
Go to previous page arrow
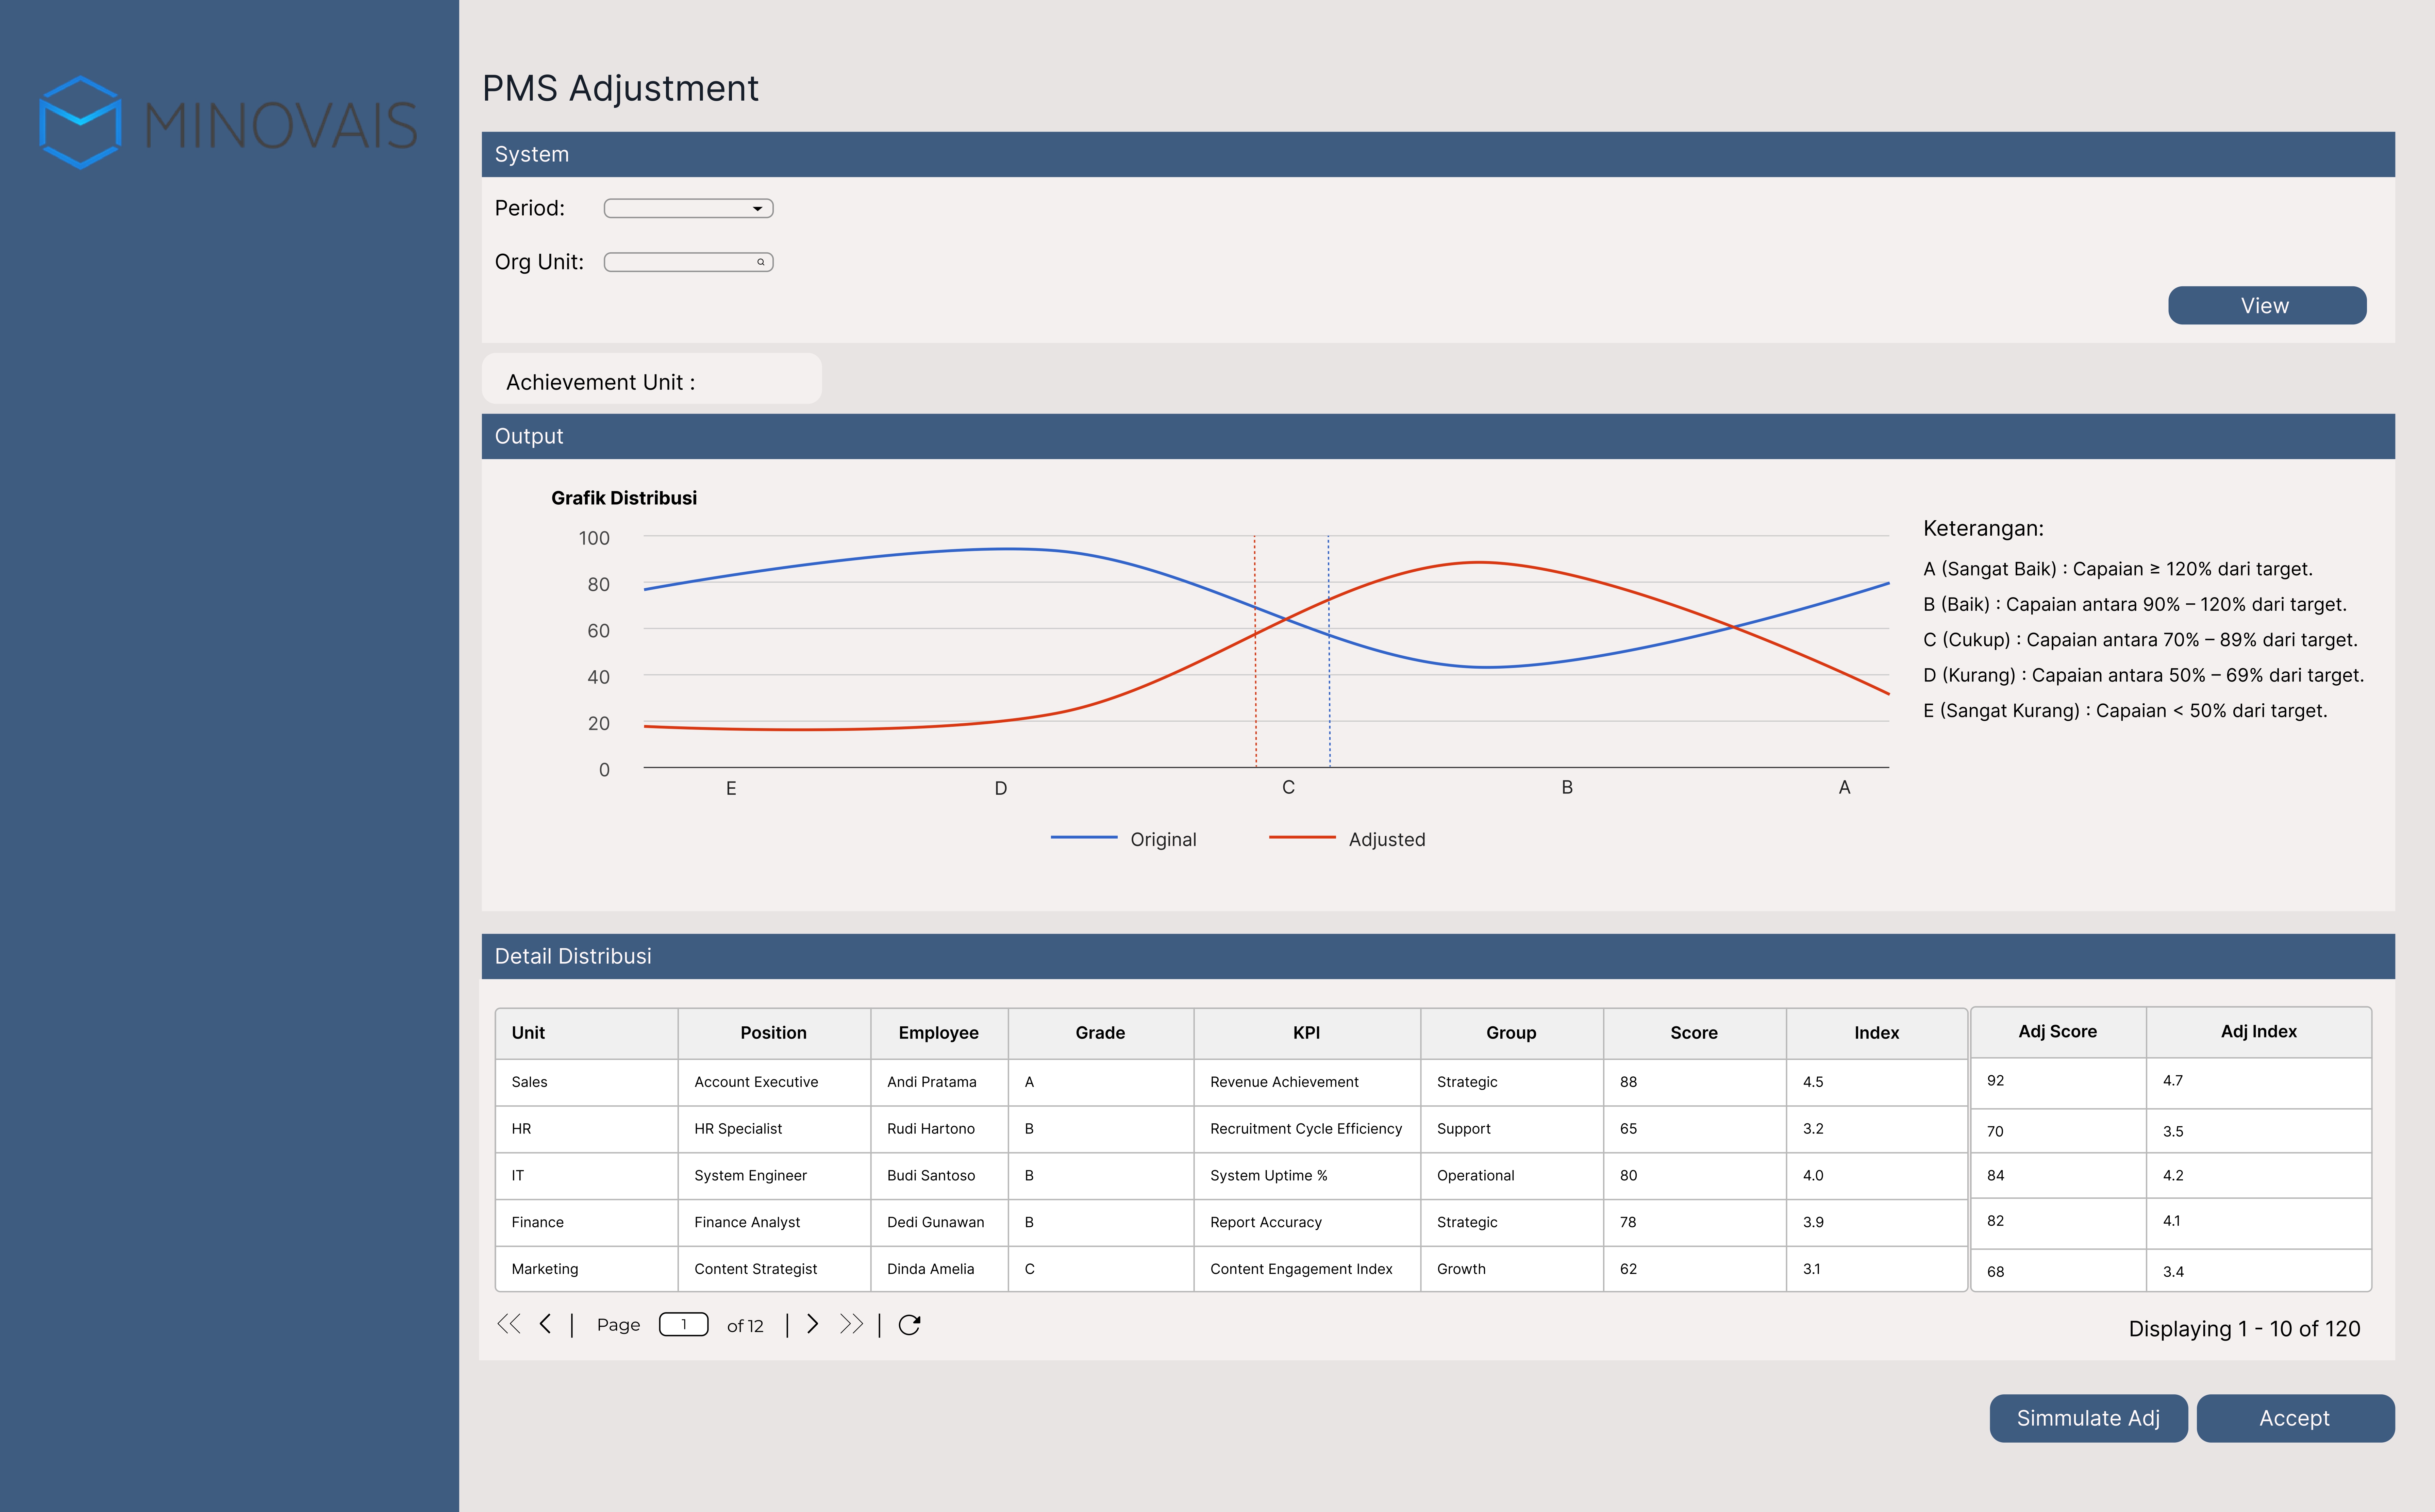coord(545,1324)
